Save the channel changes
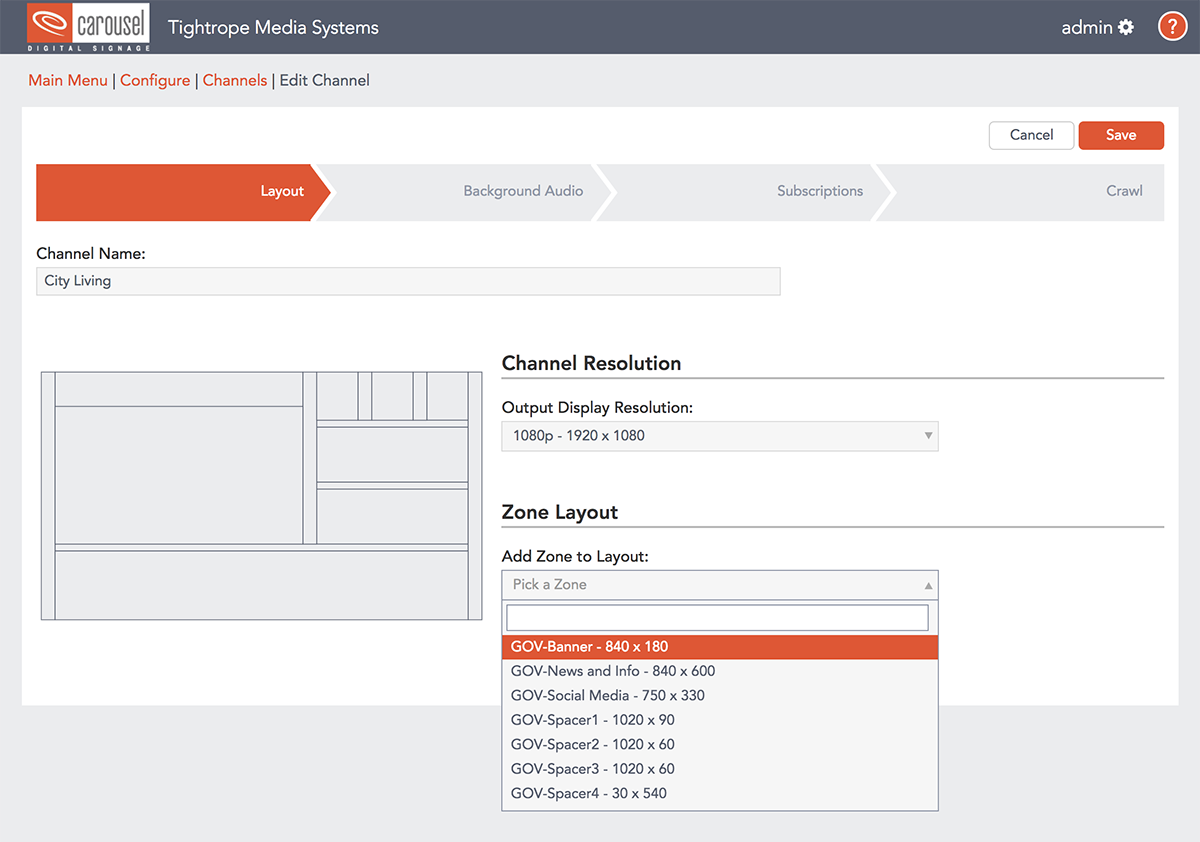This screenshot has width=1200, height=842. (1120, 135)
